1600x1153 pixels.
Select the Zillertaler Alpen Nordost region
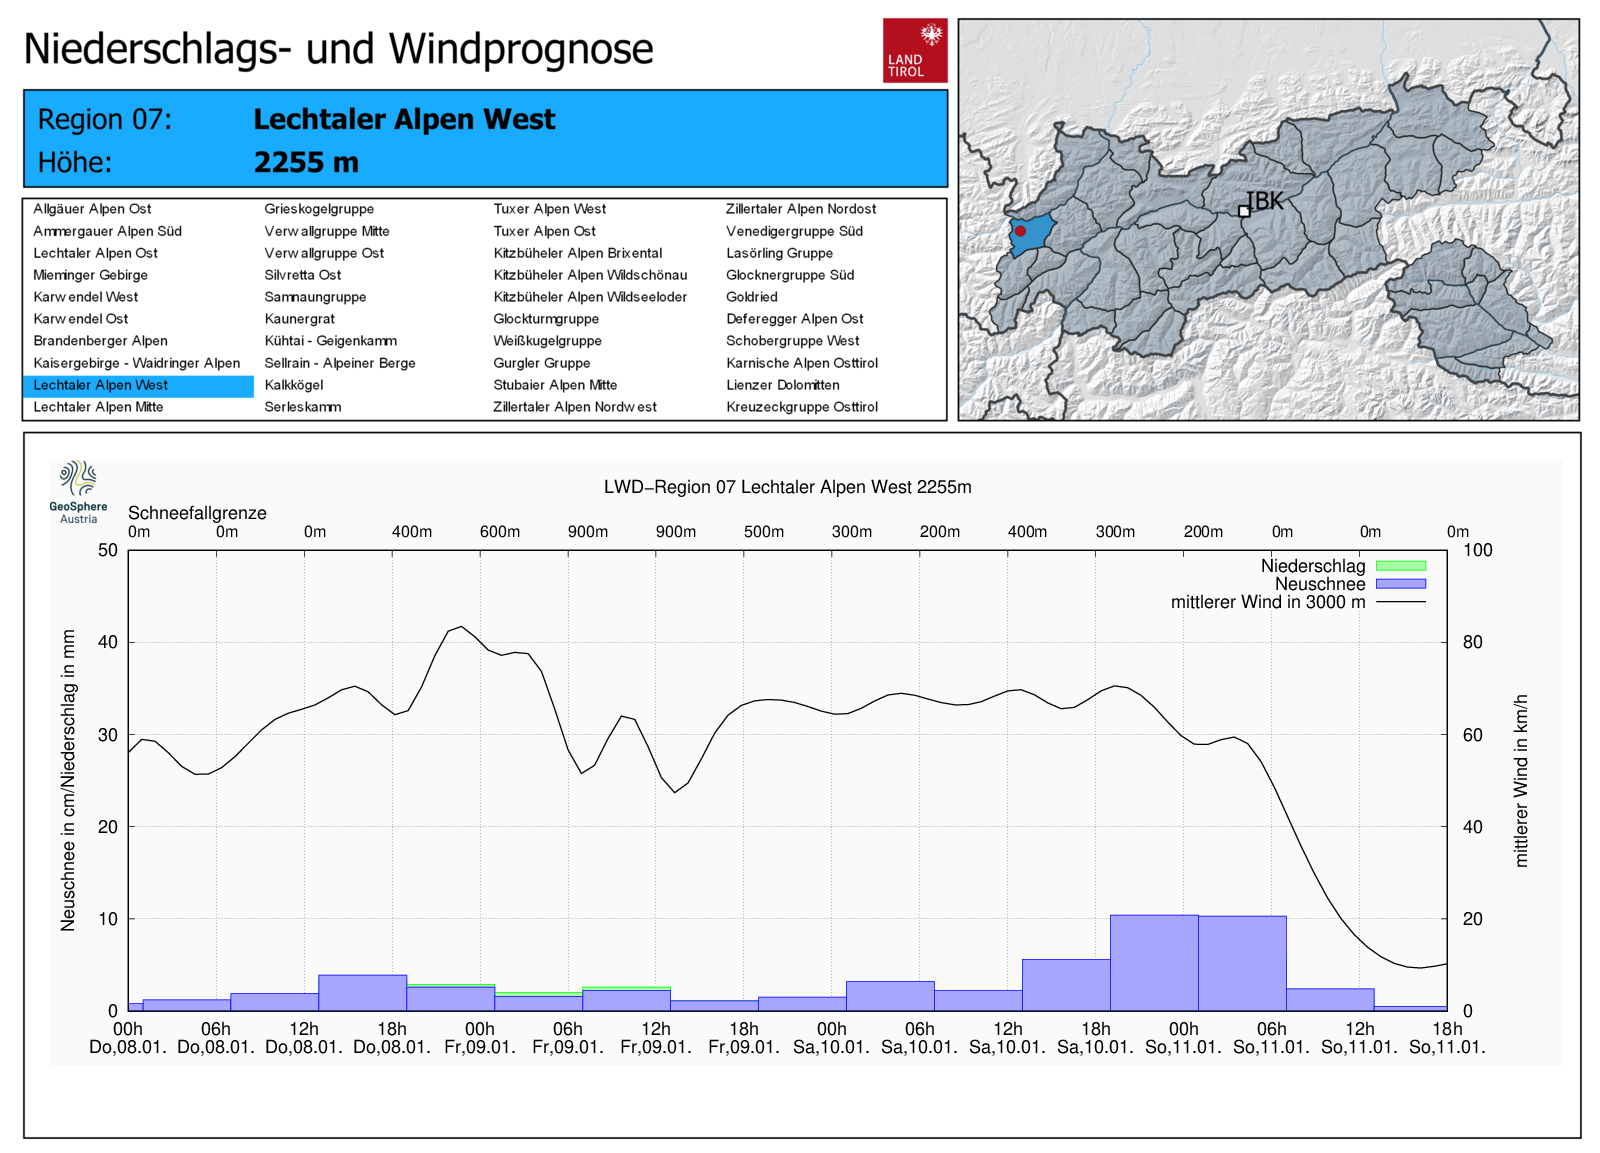tap(800, 209)
